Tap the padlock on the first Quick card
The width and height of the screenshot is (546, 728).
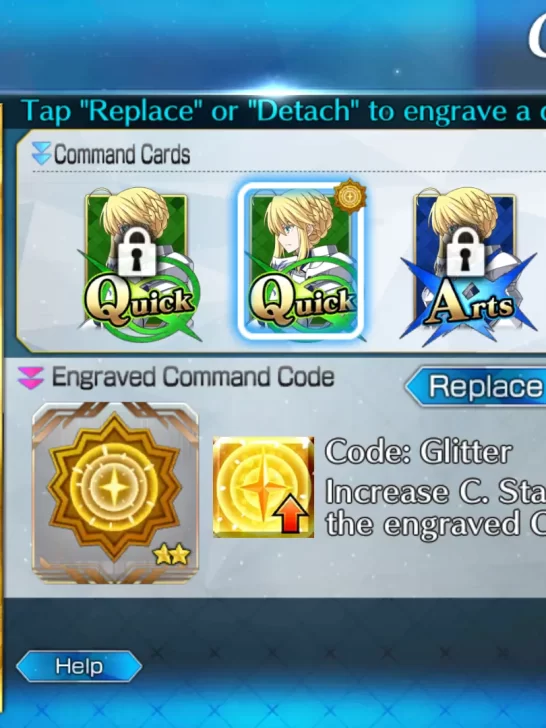pyautogui.click(x=136, y=253)
